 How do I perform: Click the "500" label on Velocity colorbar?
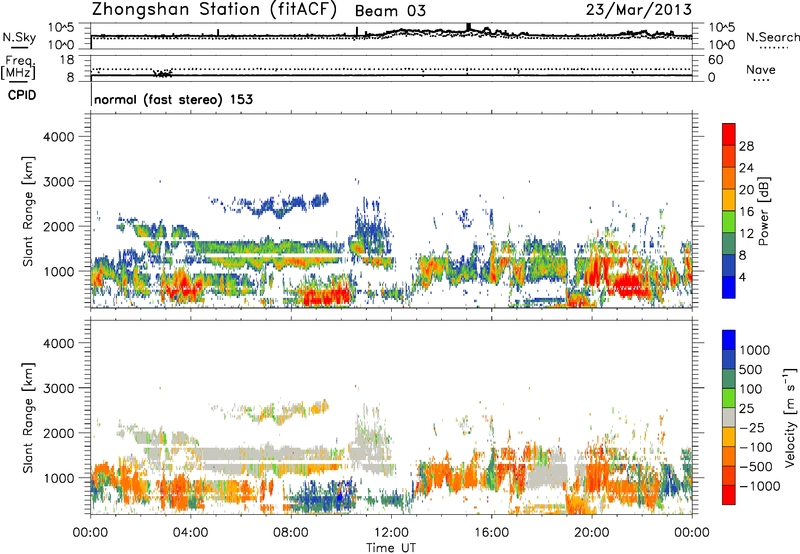click(x=751, y=370)
